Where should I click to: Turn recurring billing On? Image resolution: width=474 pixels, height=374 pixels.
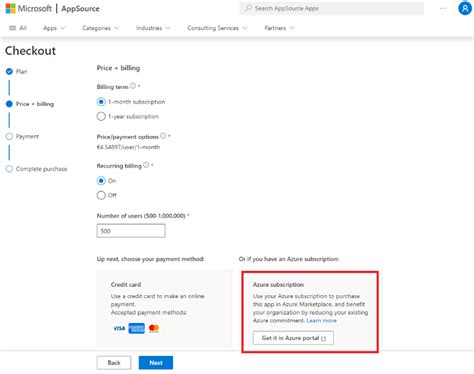point(101,181)
